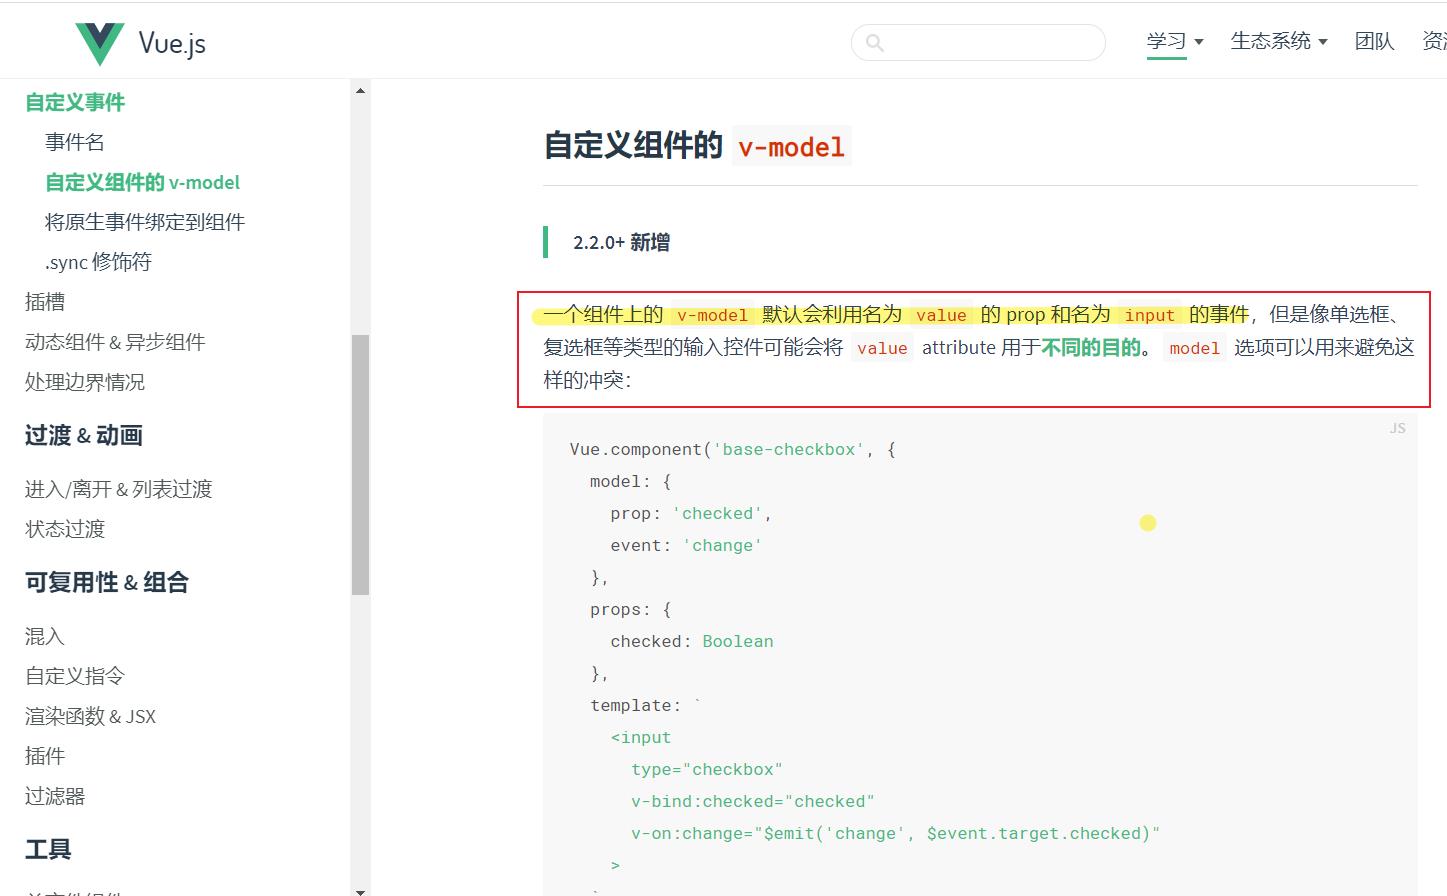
Task: Open 过滤器 sidebar link
Action: [x=55, y=796]
